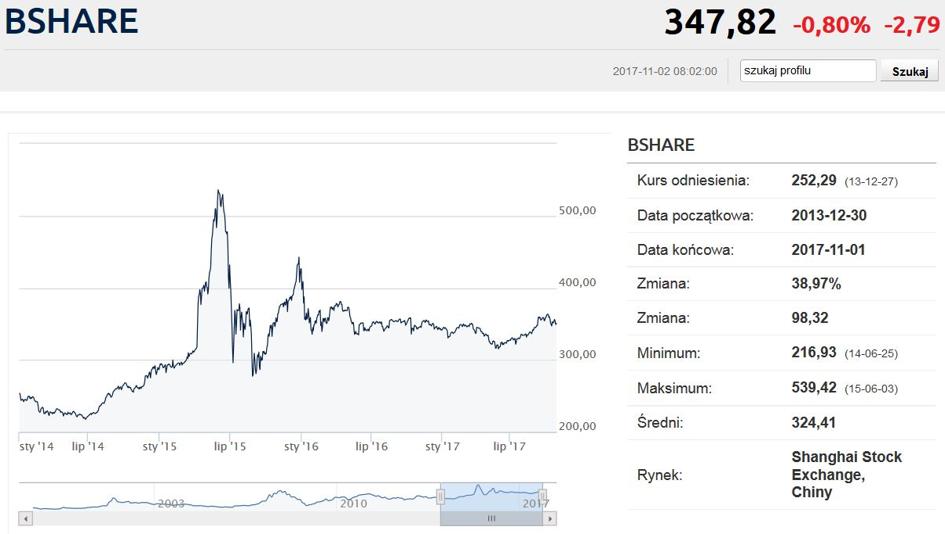Grab the right handle of the range selector
Viewport: 945px width, 534px height.
tap(543, 496)
